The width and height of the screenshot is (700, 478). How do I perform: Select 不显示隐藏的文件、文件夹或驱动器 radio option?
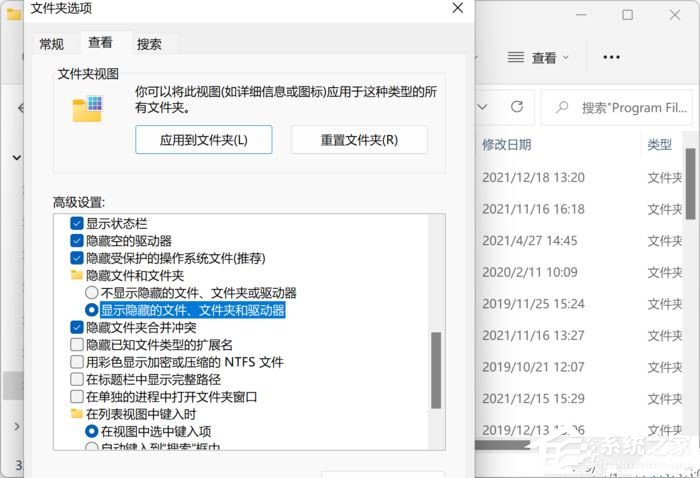pos(92,293)
